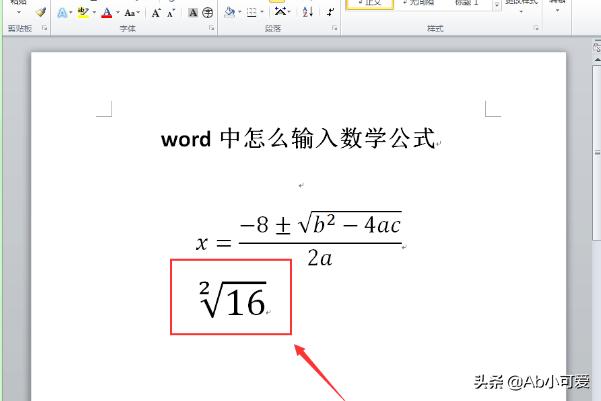The height and width of the screenshot is (401, 601).
Task: Expand the shading color dropdown arrow
Action: tap(240, 12)
